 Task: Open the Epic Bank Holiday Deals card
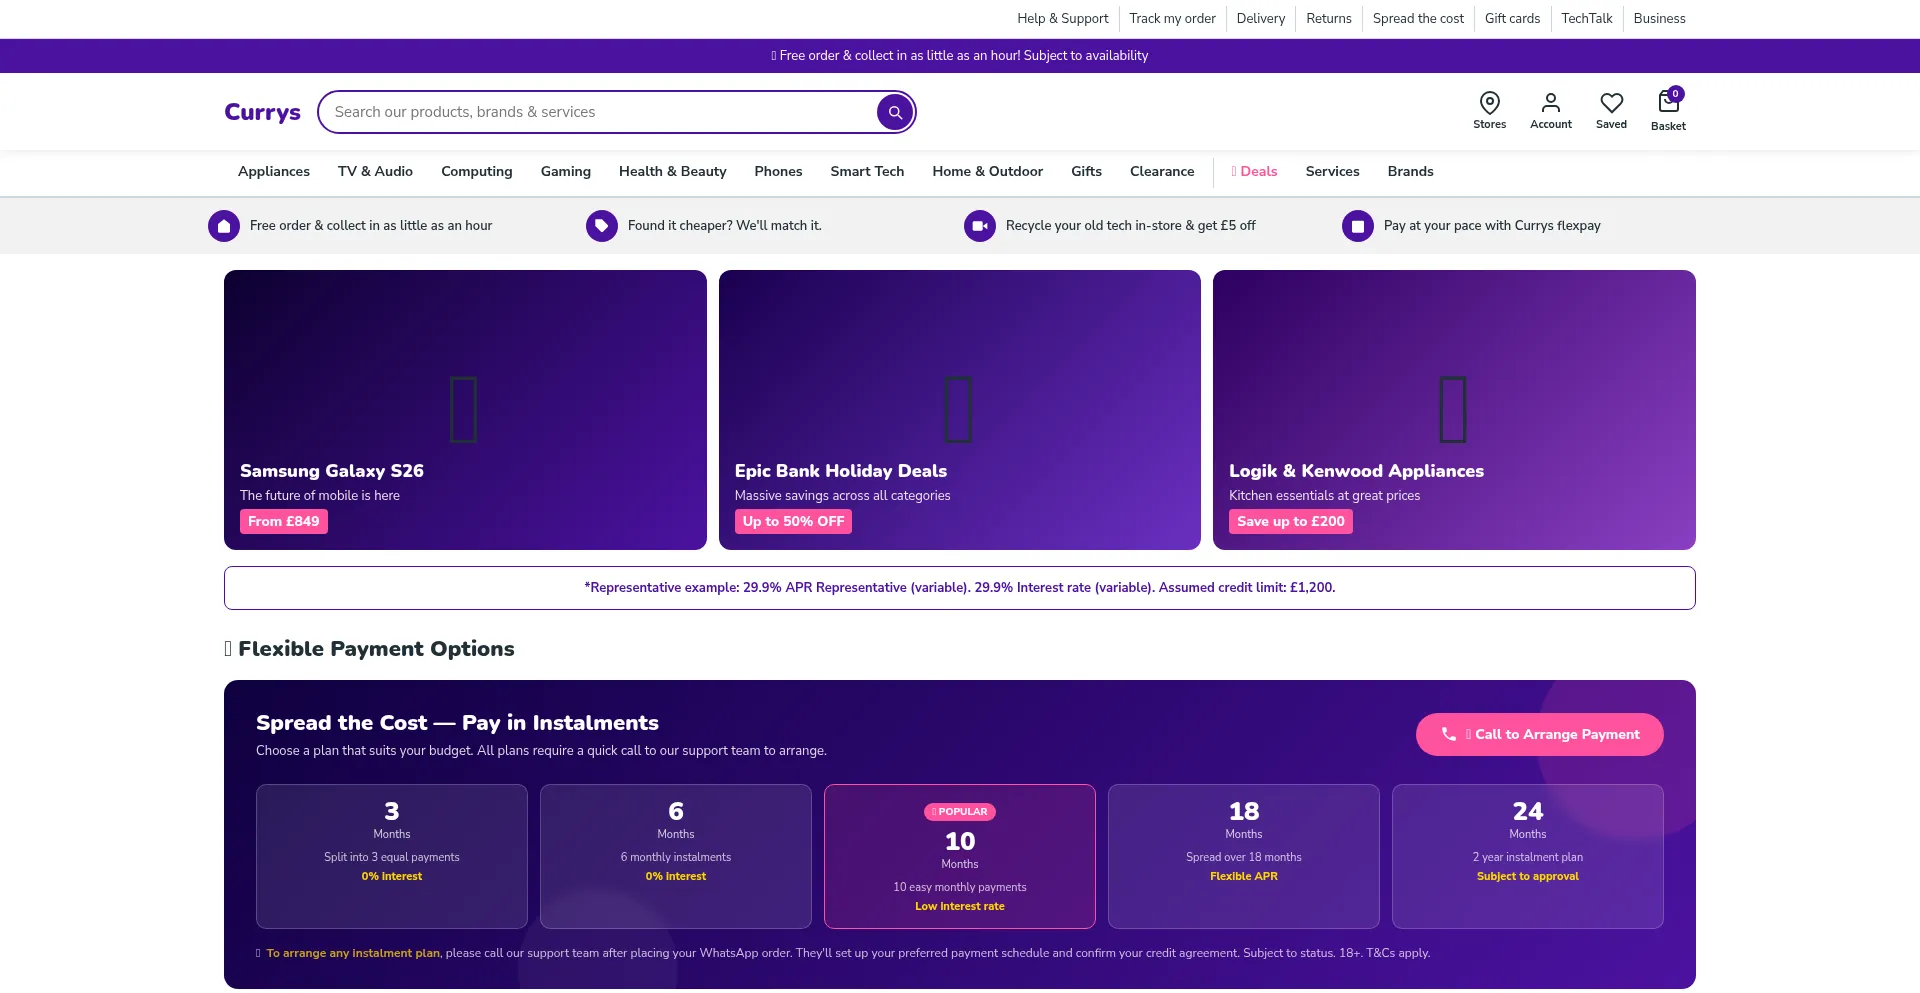click(x=960, y=410)
